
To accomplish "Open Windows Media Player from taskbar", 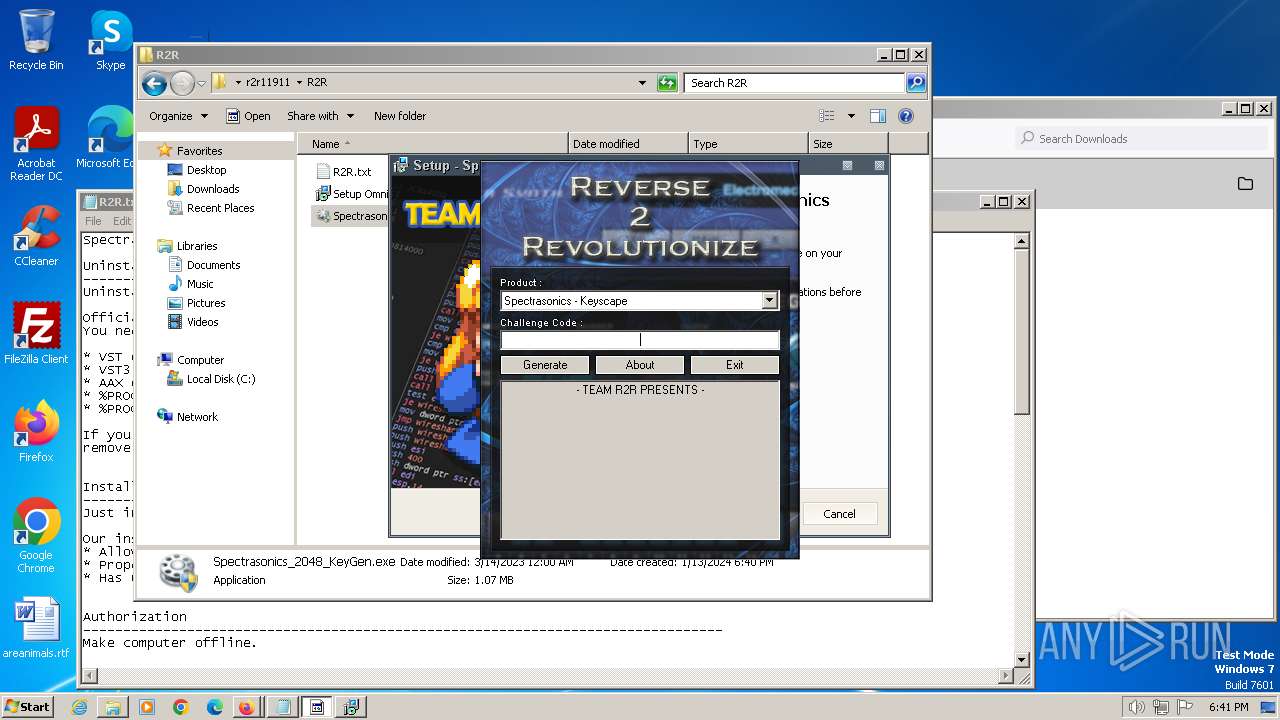I will pos(147,707).
